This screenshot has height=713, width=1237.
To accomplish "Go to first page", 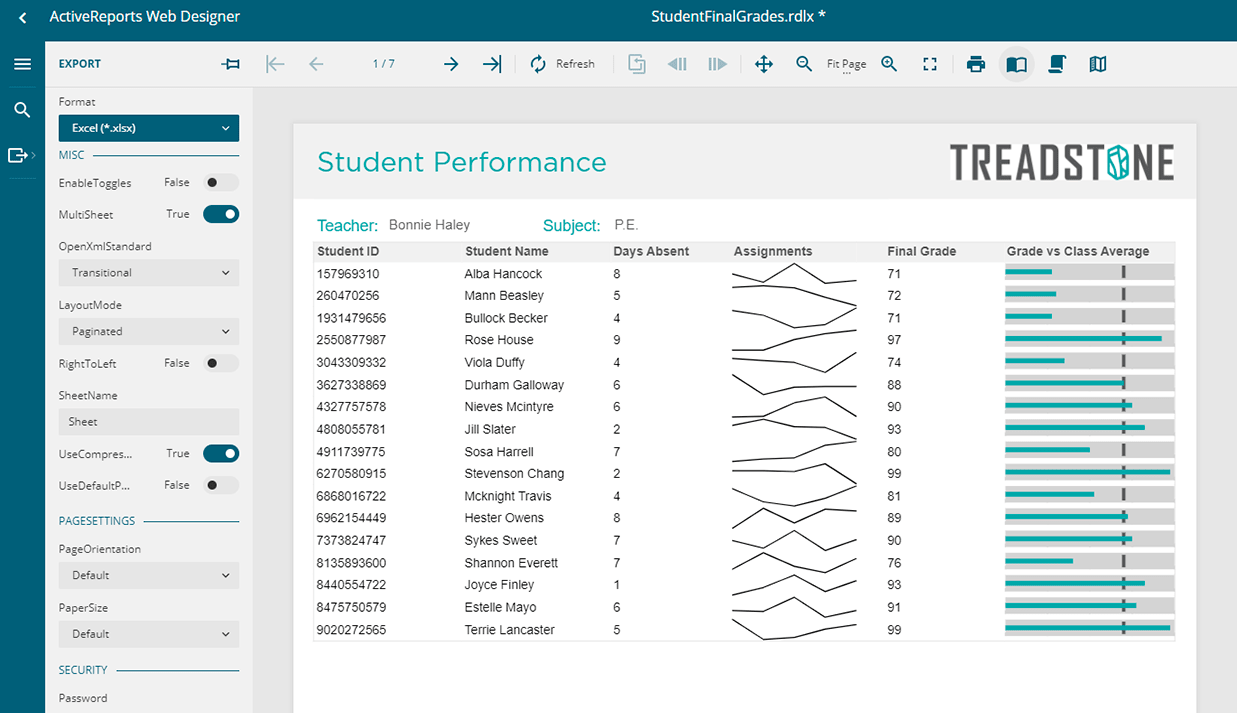I will tap(275, 64).
